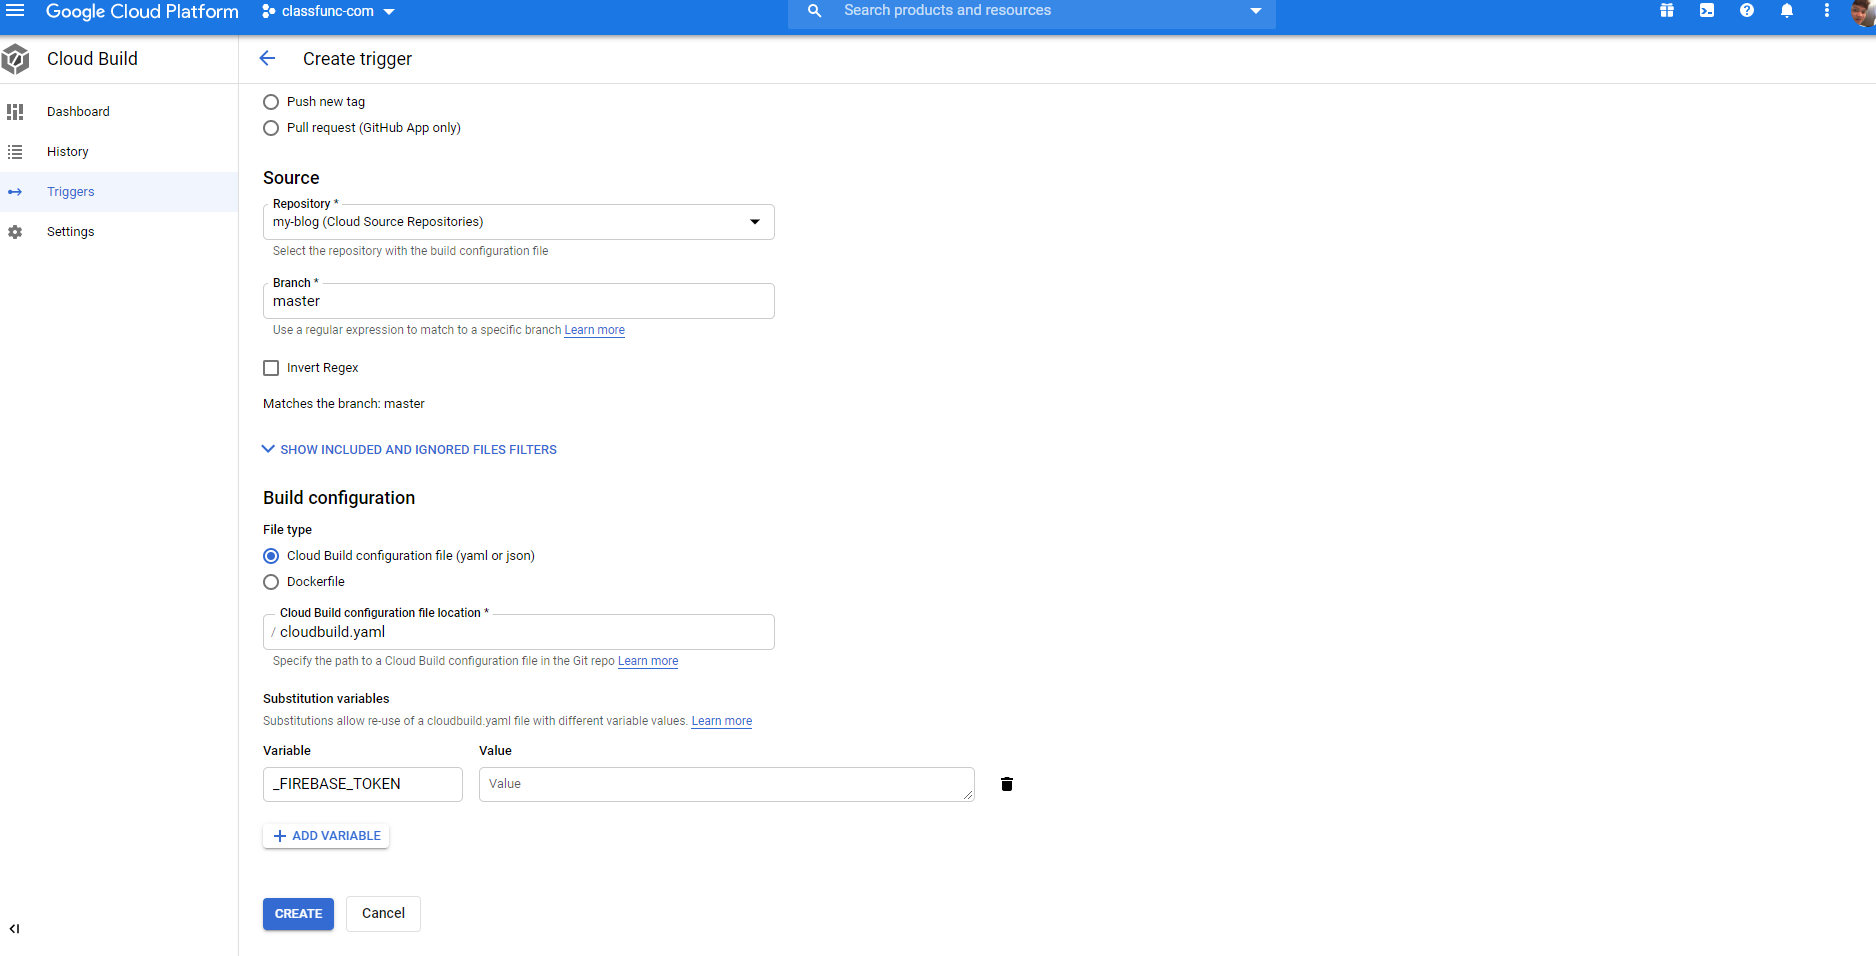Focus the substitution Value text field
This screenshot has height=956, width=1876.
[726, 784]
